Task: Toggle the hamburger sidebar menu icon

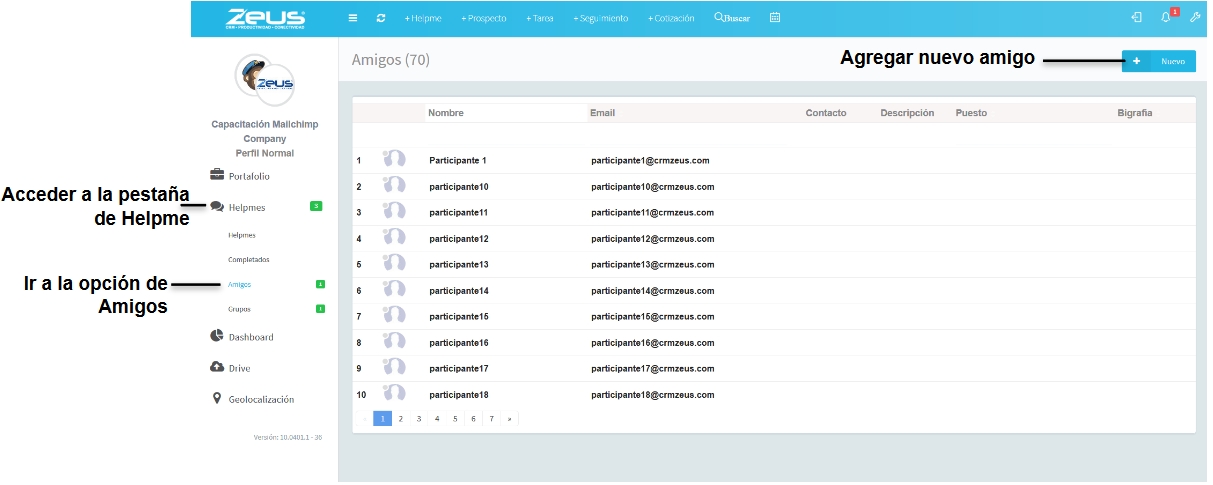Action: (x=352, y=18)
